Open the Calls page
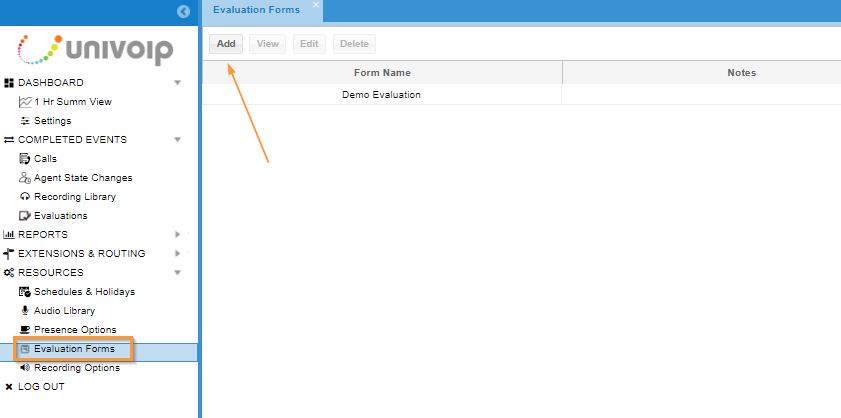Image resolution: width=841 pixels, height=418 pixels. click(46, 159)
